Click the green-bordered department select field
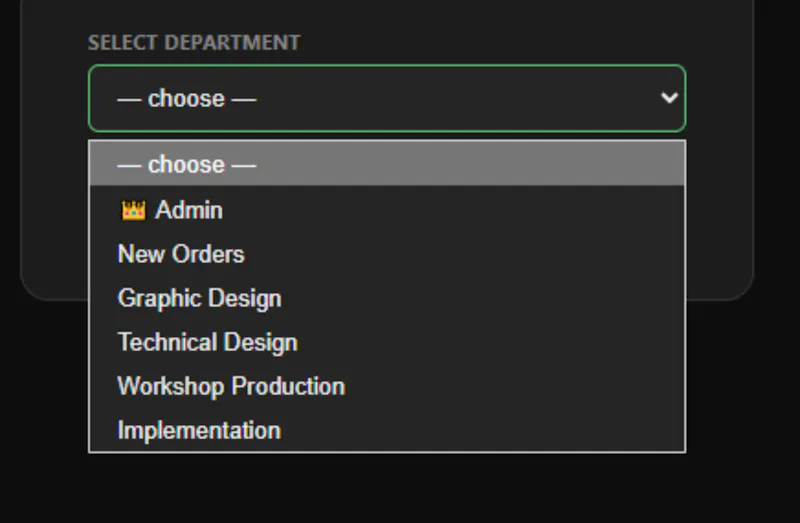The height and width of the screenshot is (523, 800). click(x=387, y=98)
